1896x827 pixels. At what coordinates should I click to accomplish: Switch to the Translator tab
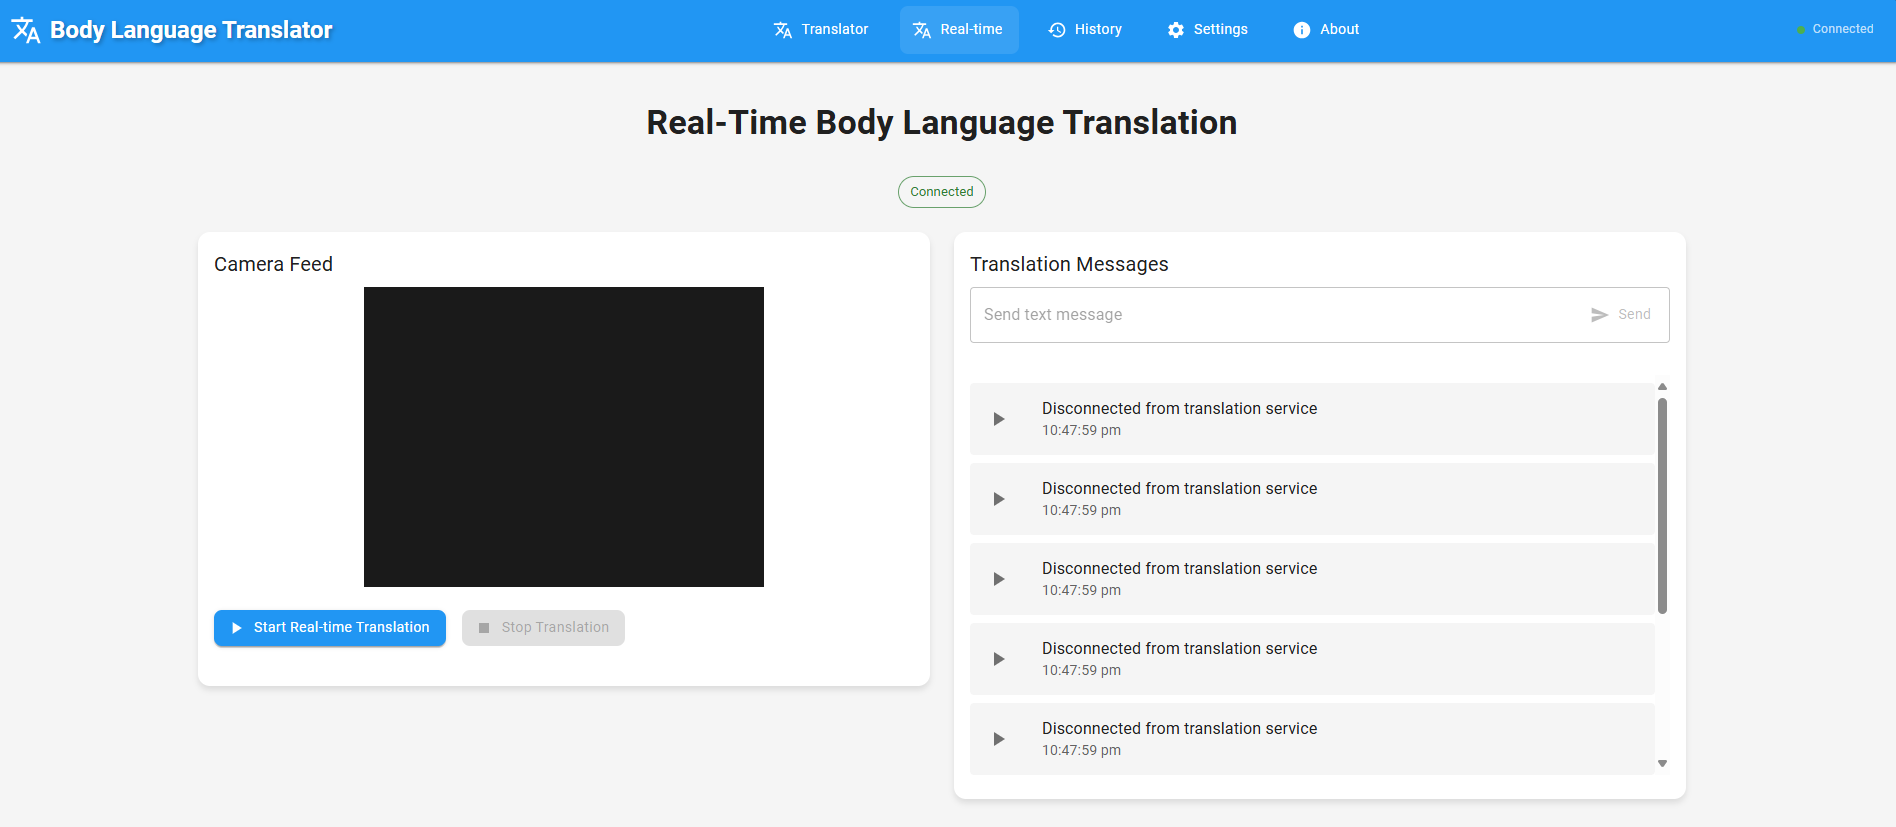(821, 30)
